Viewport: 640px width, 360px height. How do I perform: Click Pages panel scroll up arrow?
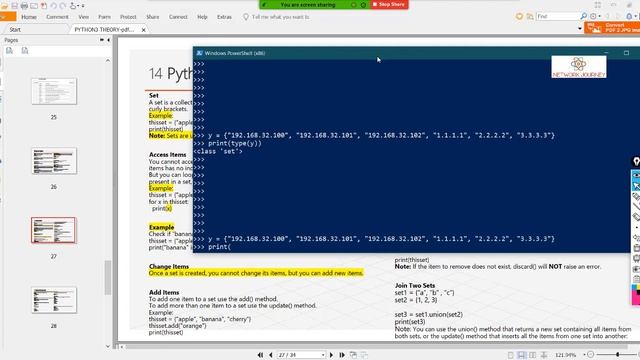108,60
